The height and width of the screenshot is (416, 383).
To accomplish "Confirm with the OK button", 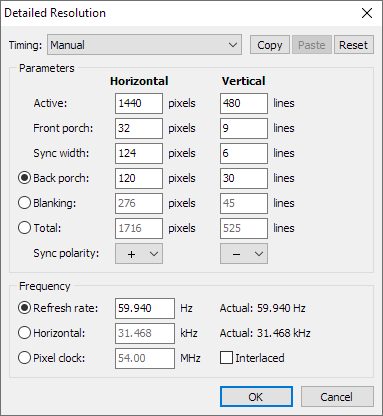I will coord(256,397).
